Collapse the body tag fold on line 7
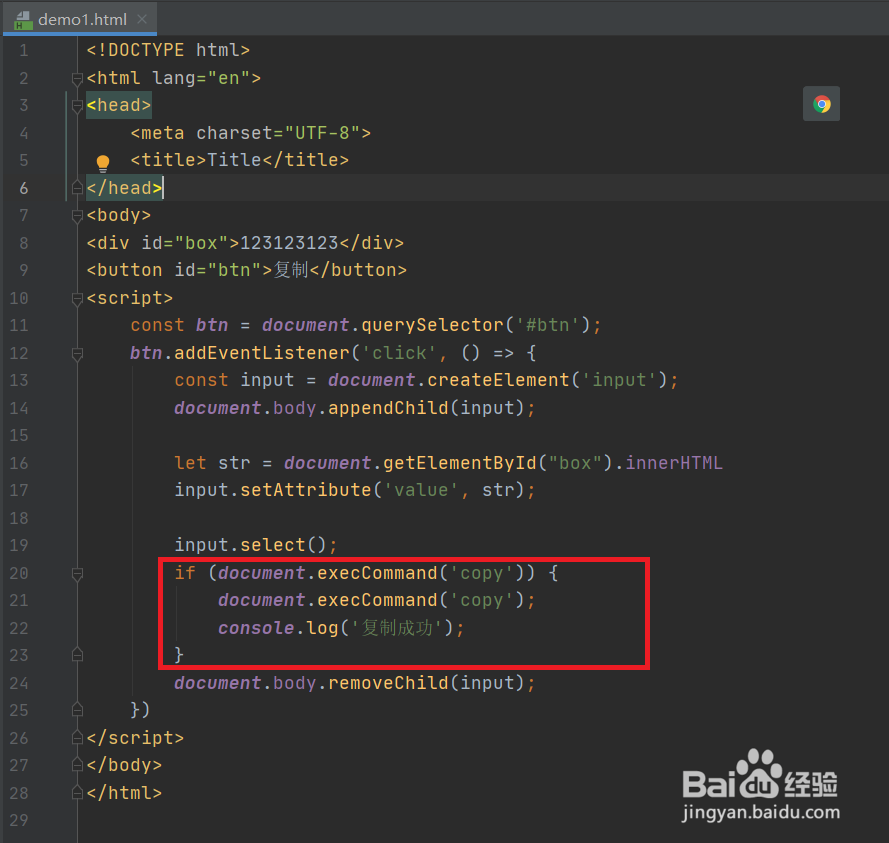This screenshot has width=889, height=843. click(x=78, y=215)
